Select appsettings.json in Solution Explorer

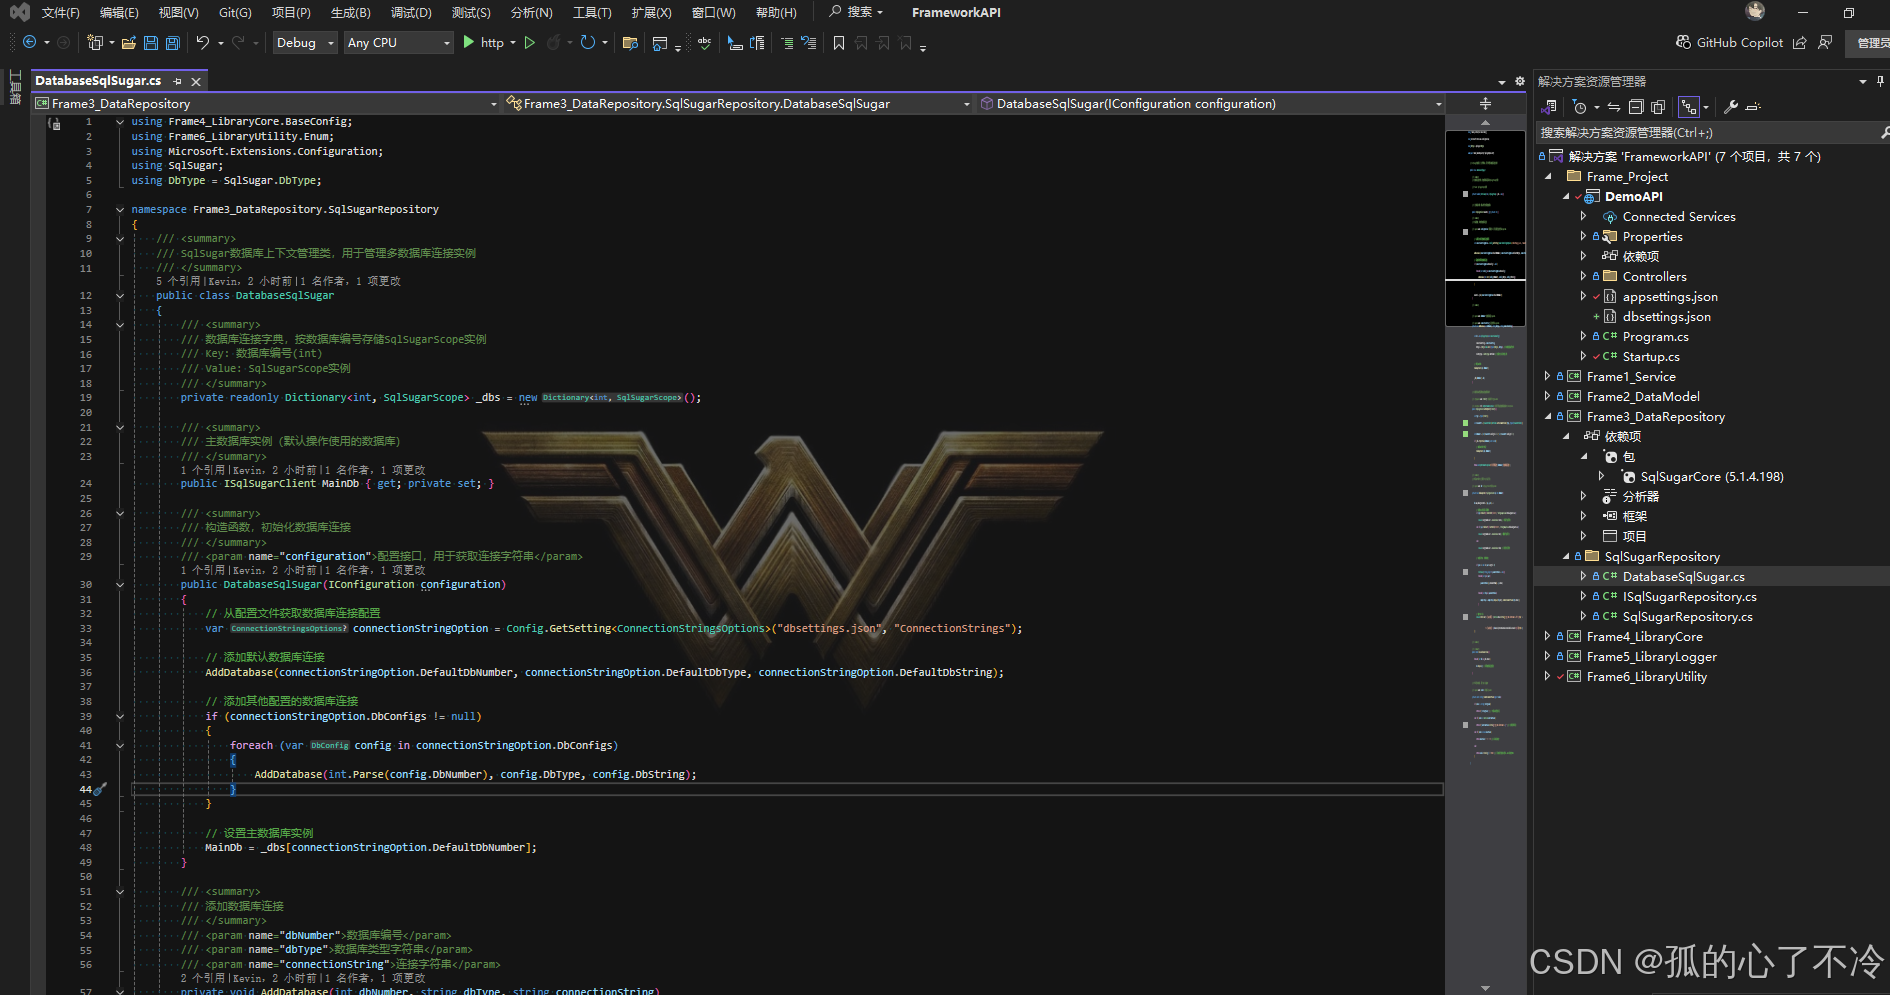point(1670,296)
